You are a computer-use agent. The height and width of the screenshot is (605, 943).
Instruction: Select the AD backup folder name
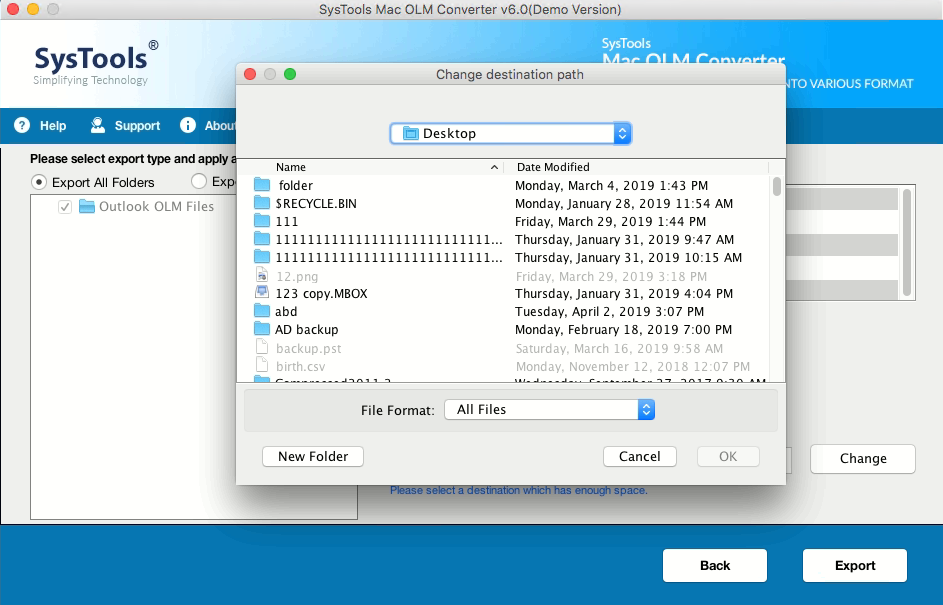pos(307,330)
